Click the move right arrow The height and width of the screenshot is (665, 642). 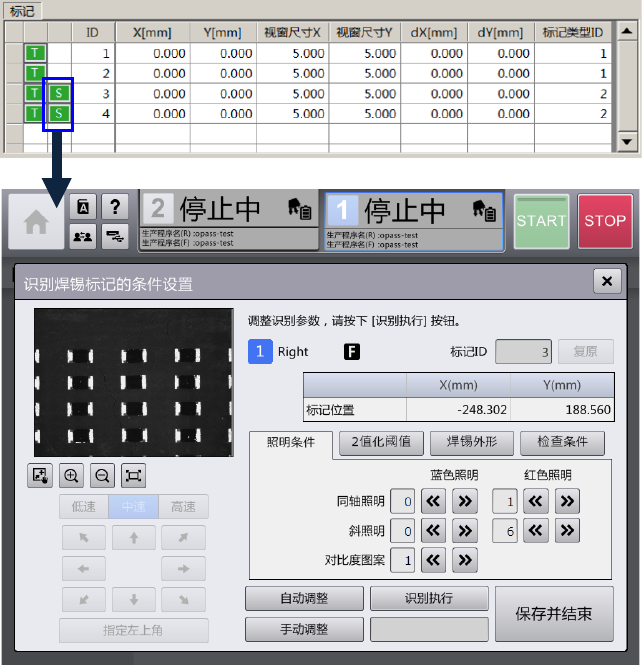(x=183, y=569)
